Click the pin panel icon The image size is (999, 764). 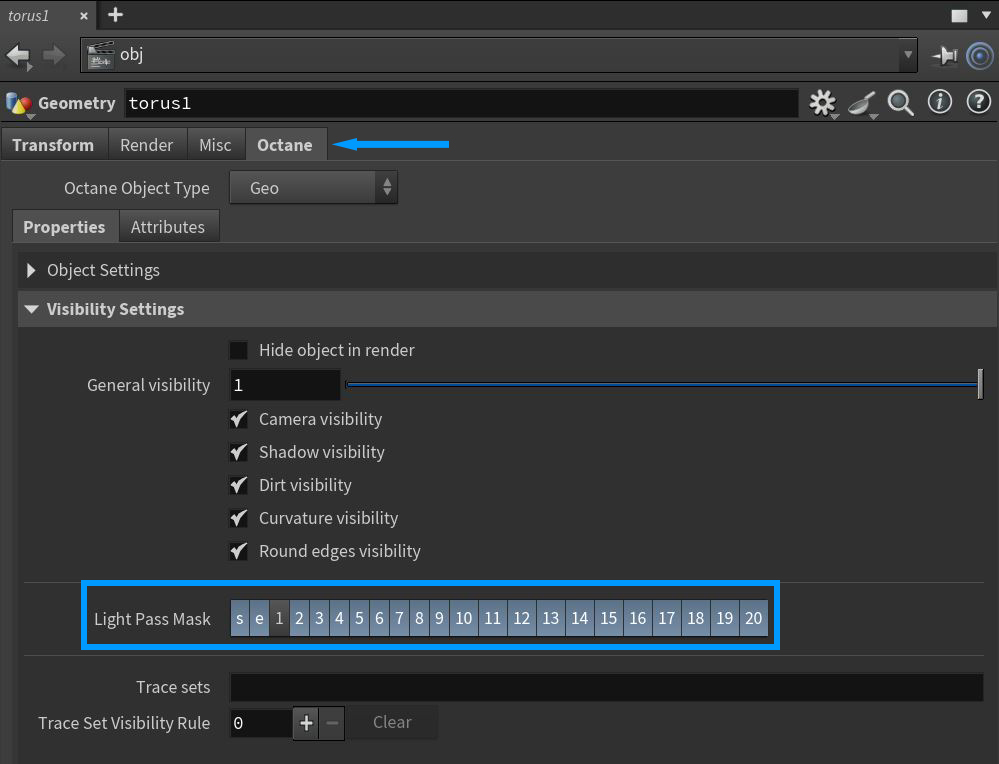tap(943, 56)
